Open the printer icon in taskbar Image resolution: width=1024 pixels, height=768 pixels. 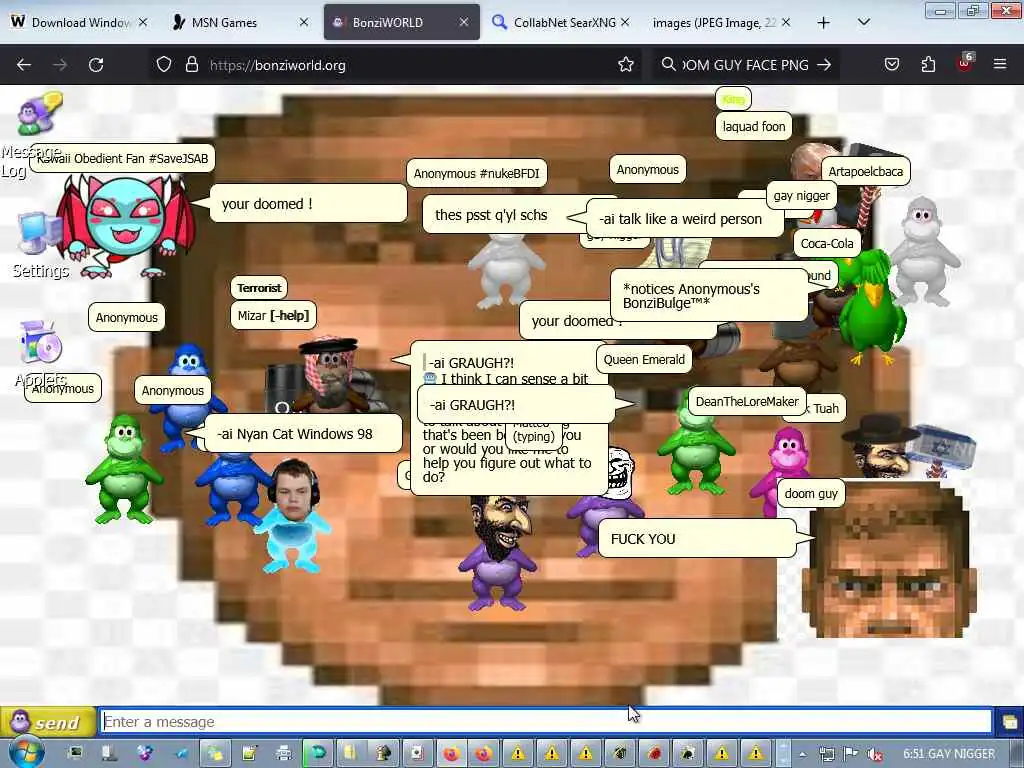point(283,754)
